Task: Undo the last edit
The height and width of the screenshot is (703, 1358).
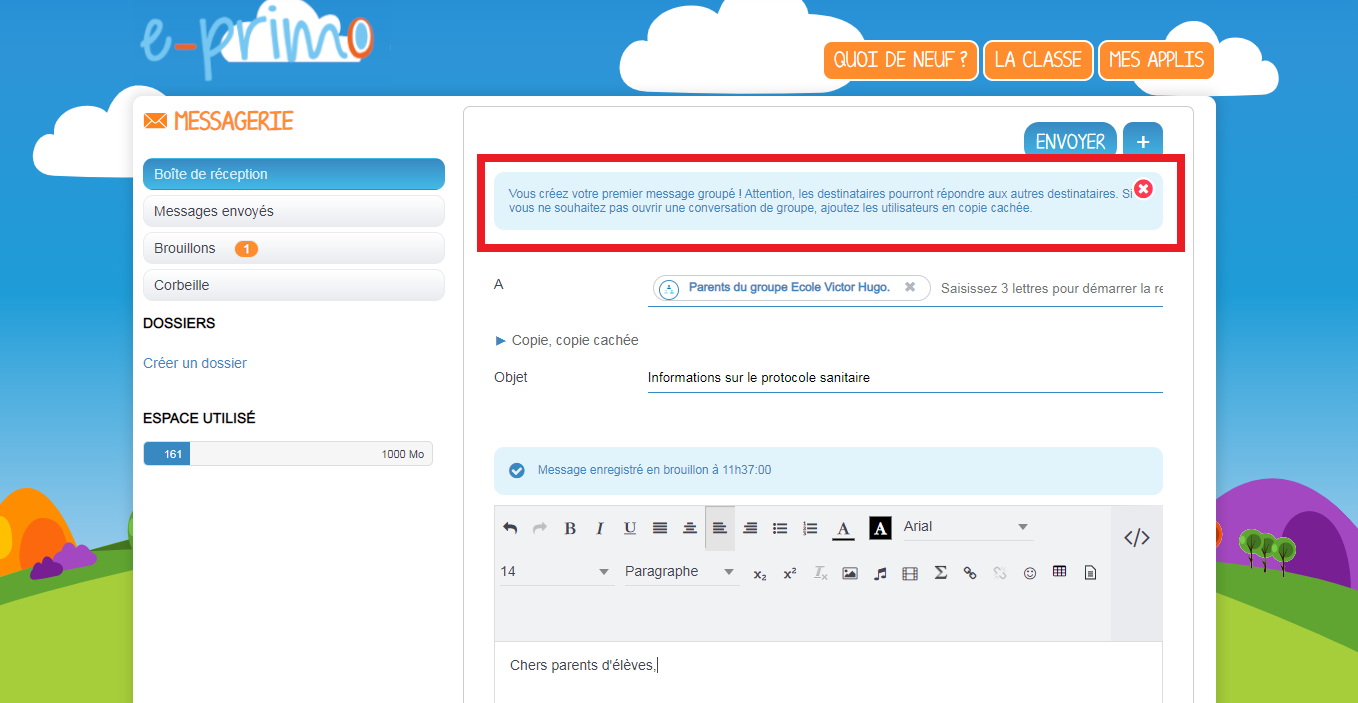Action: point(510,528)
